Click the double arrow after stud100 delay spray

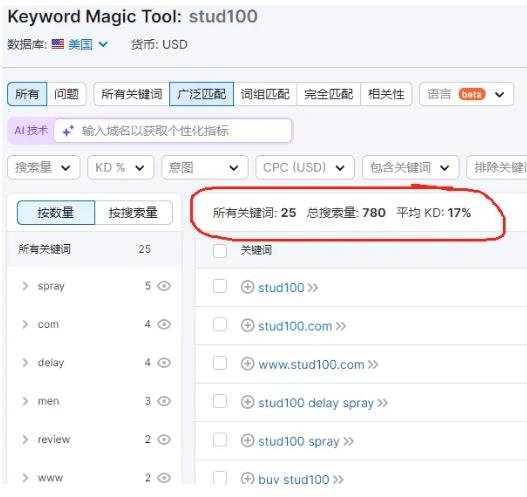pyautogui.click(x=382, y=403)
